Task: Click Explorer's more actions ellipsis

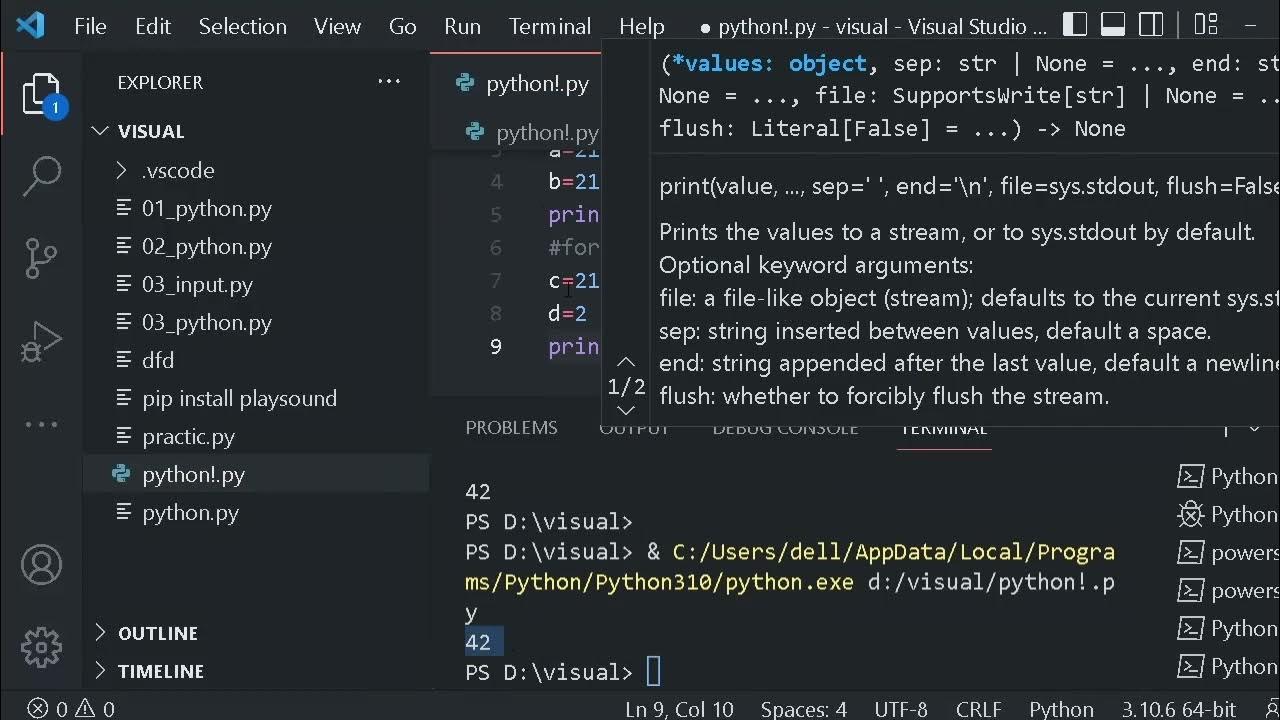Action: [x=389, y=82]
